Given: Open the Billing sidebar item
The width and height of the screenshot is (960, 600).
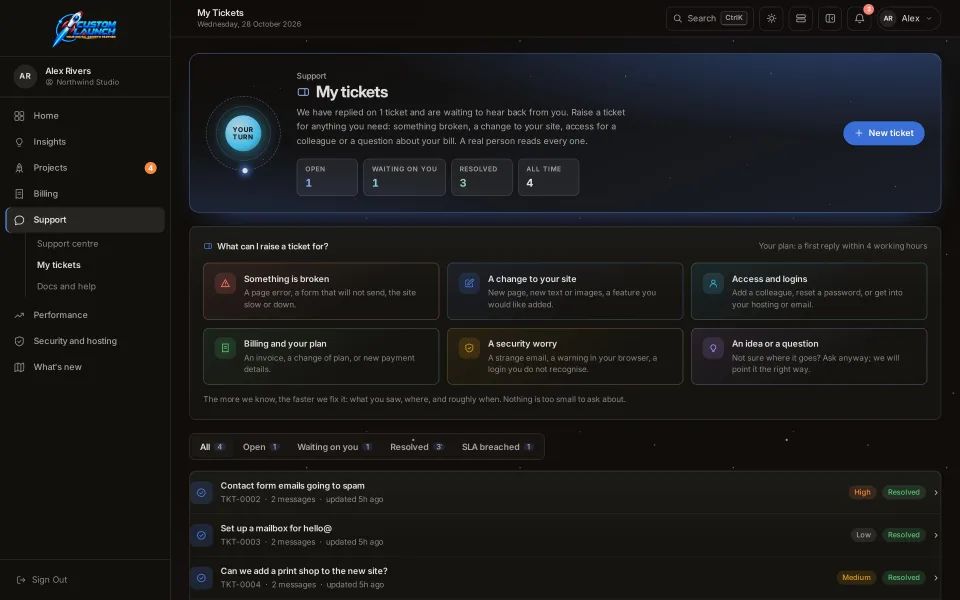Looking at the screenshot, I should pos(84,193).
